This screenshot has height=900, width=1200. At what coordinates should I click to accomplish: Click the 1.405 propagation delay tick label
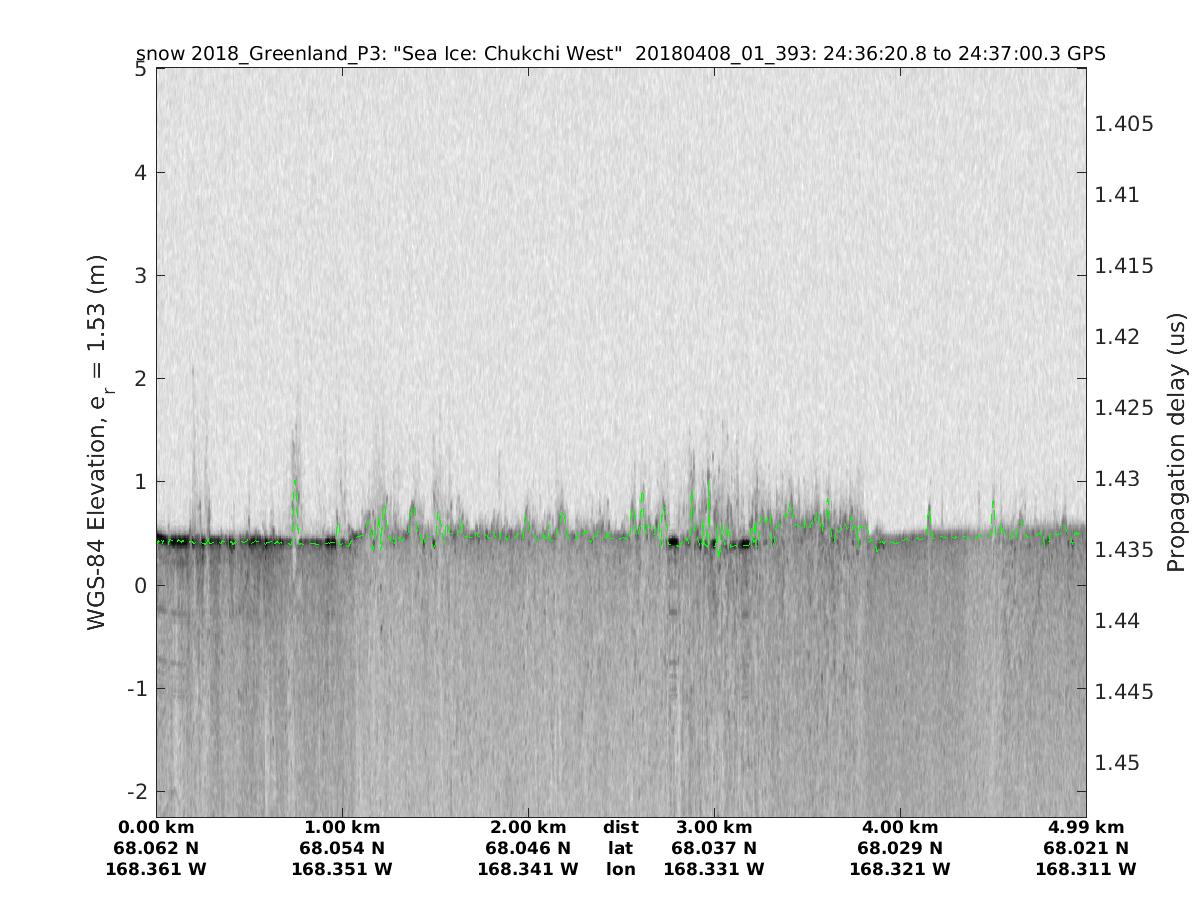pyautogui.click(x=1124, y=124)
